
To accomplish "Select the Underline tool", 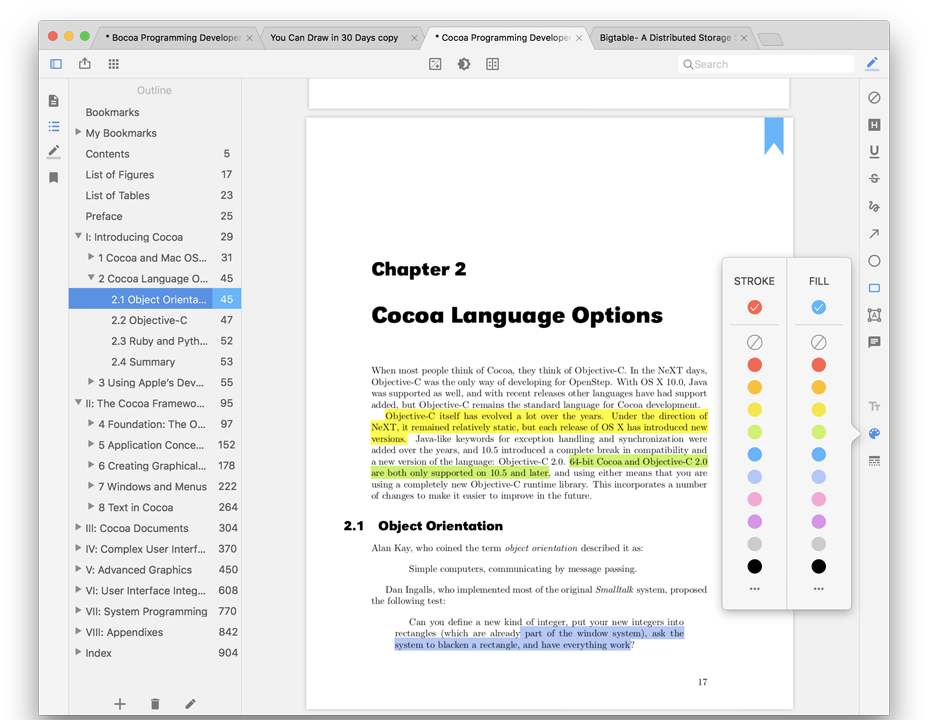I will click(873, 151).
